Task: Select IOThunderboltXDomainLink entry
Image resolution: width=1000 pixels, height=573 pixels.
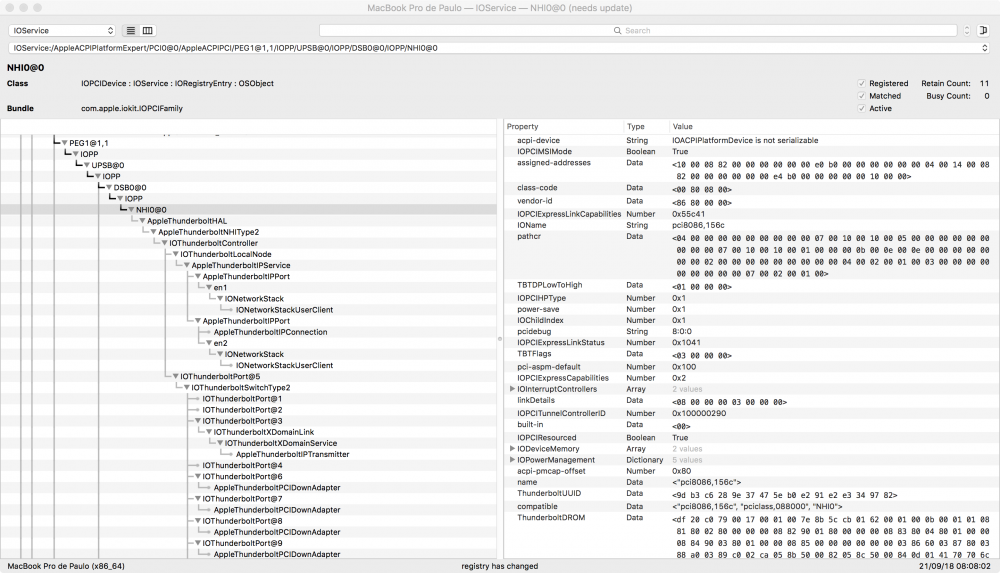Action: point(264,432)
